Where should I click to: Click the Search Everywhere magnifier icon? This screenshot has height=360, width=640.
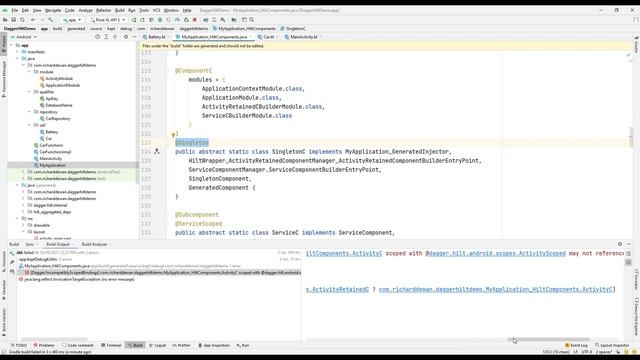pyautogui.click(x=252, y=20)
